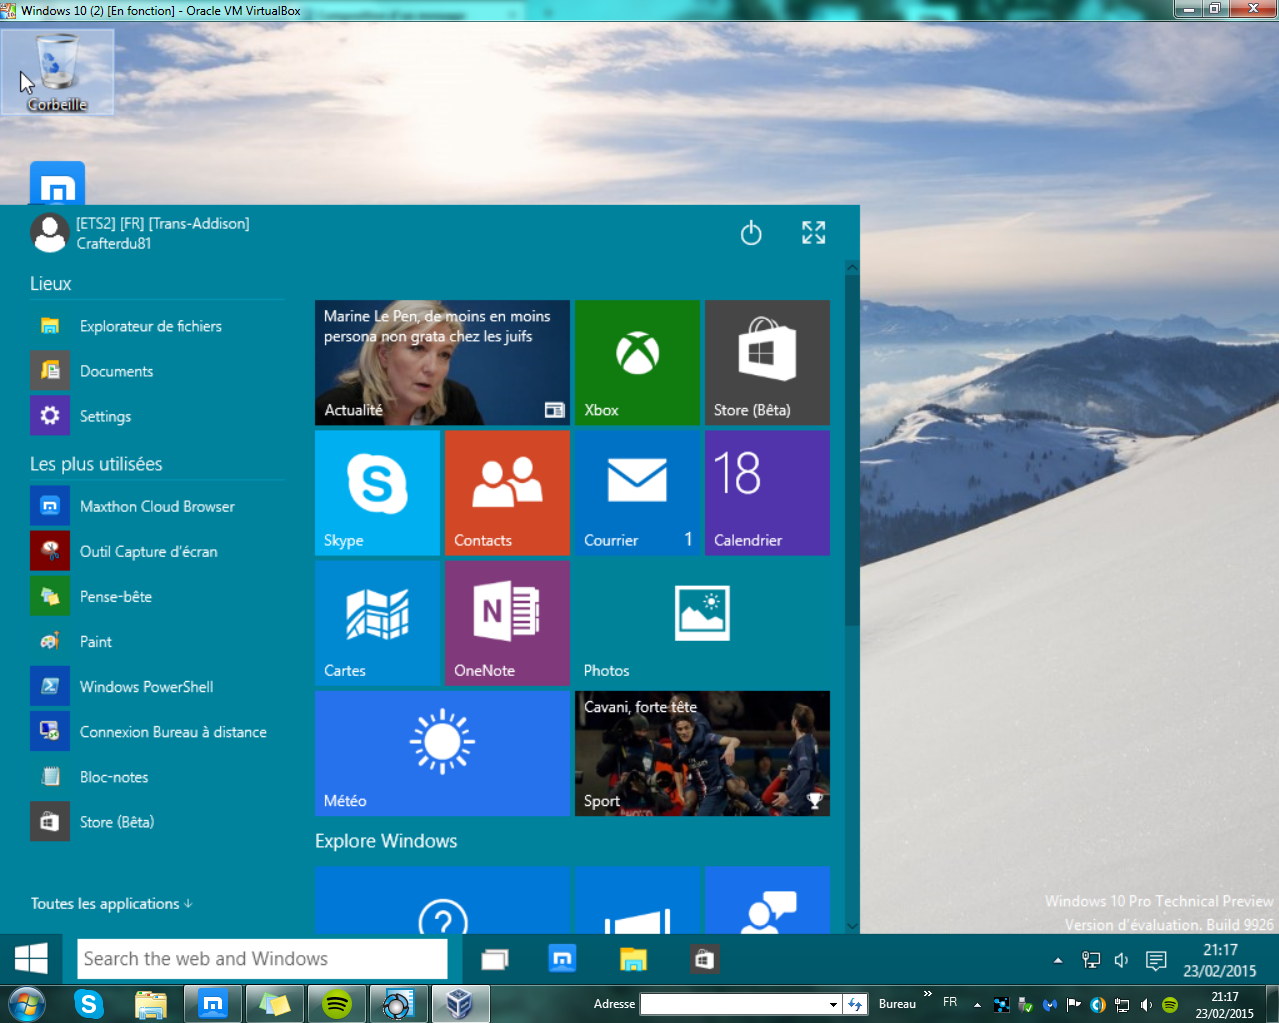Open the Cavani Sport news tile
Viewport: 1279px width, 1023px height.
702,753
